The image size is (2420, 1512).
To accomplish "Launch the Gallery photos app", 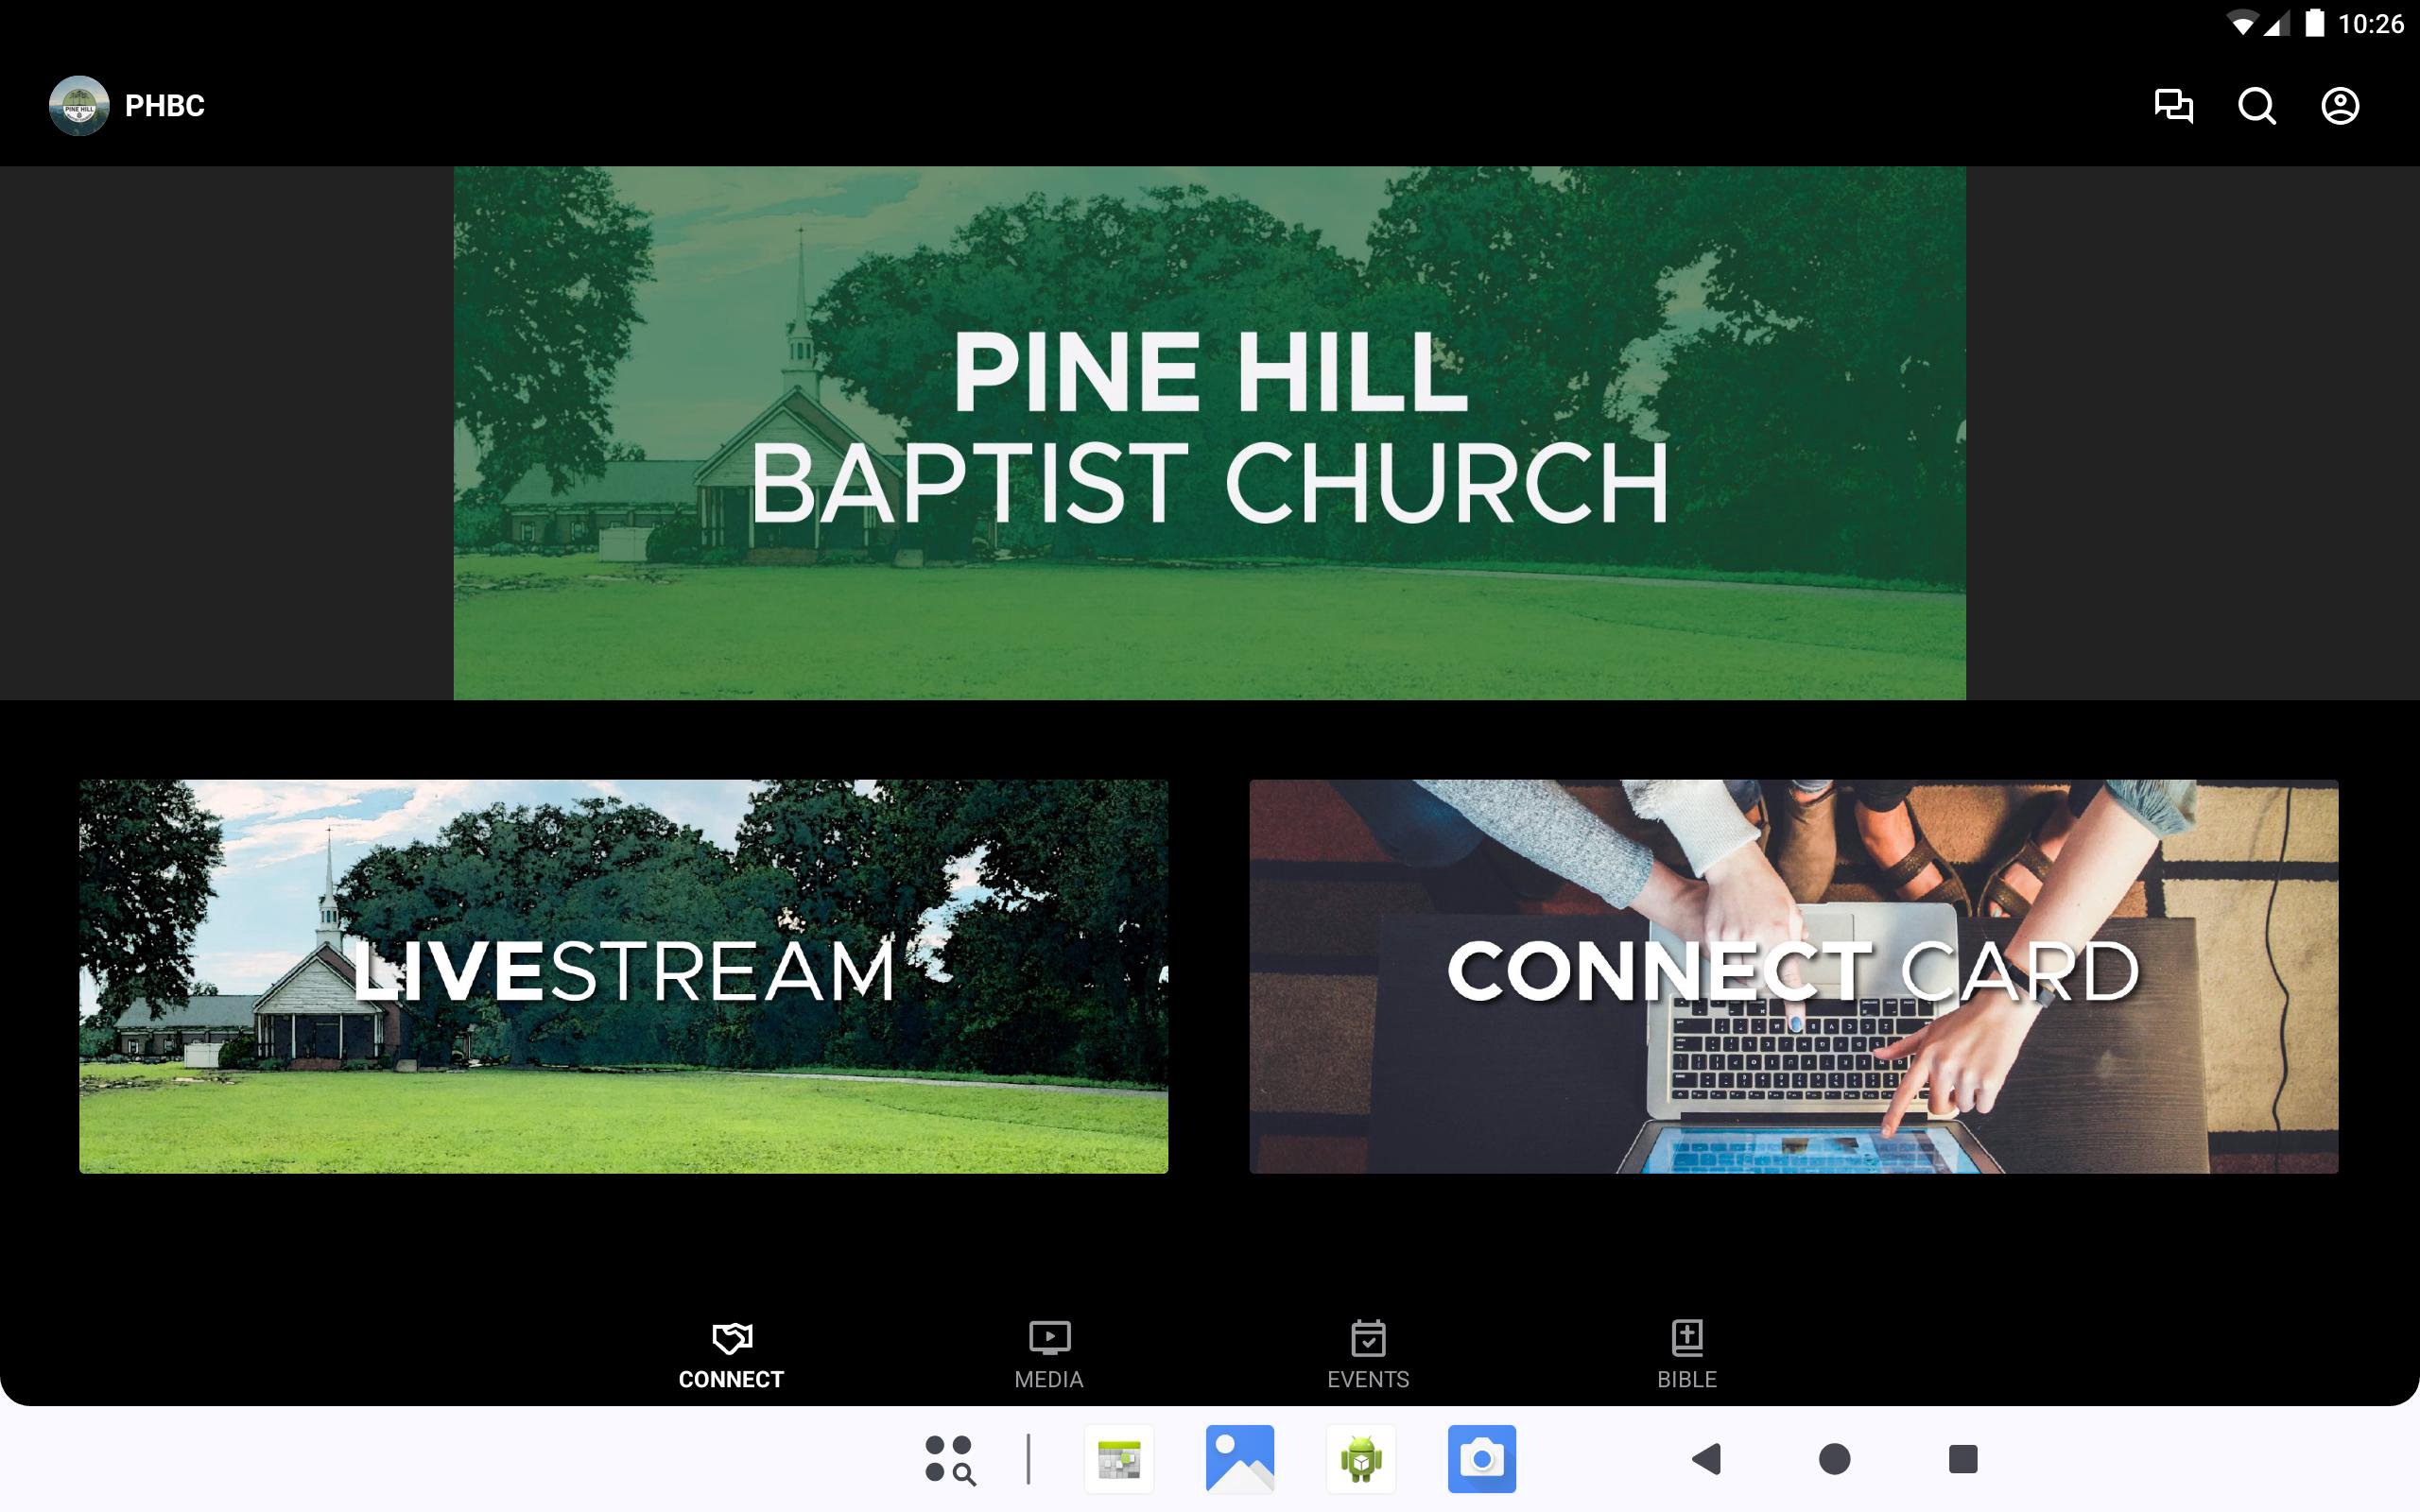I will click(1240, 1459).
